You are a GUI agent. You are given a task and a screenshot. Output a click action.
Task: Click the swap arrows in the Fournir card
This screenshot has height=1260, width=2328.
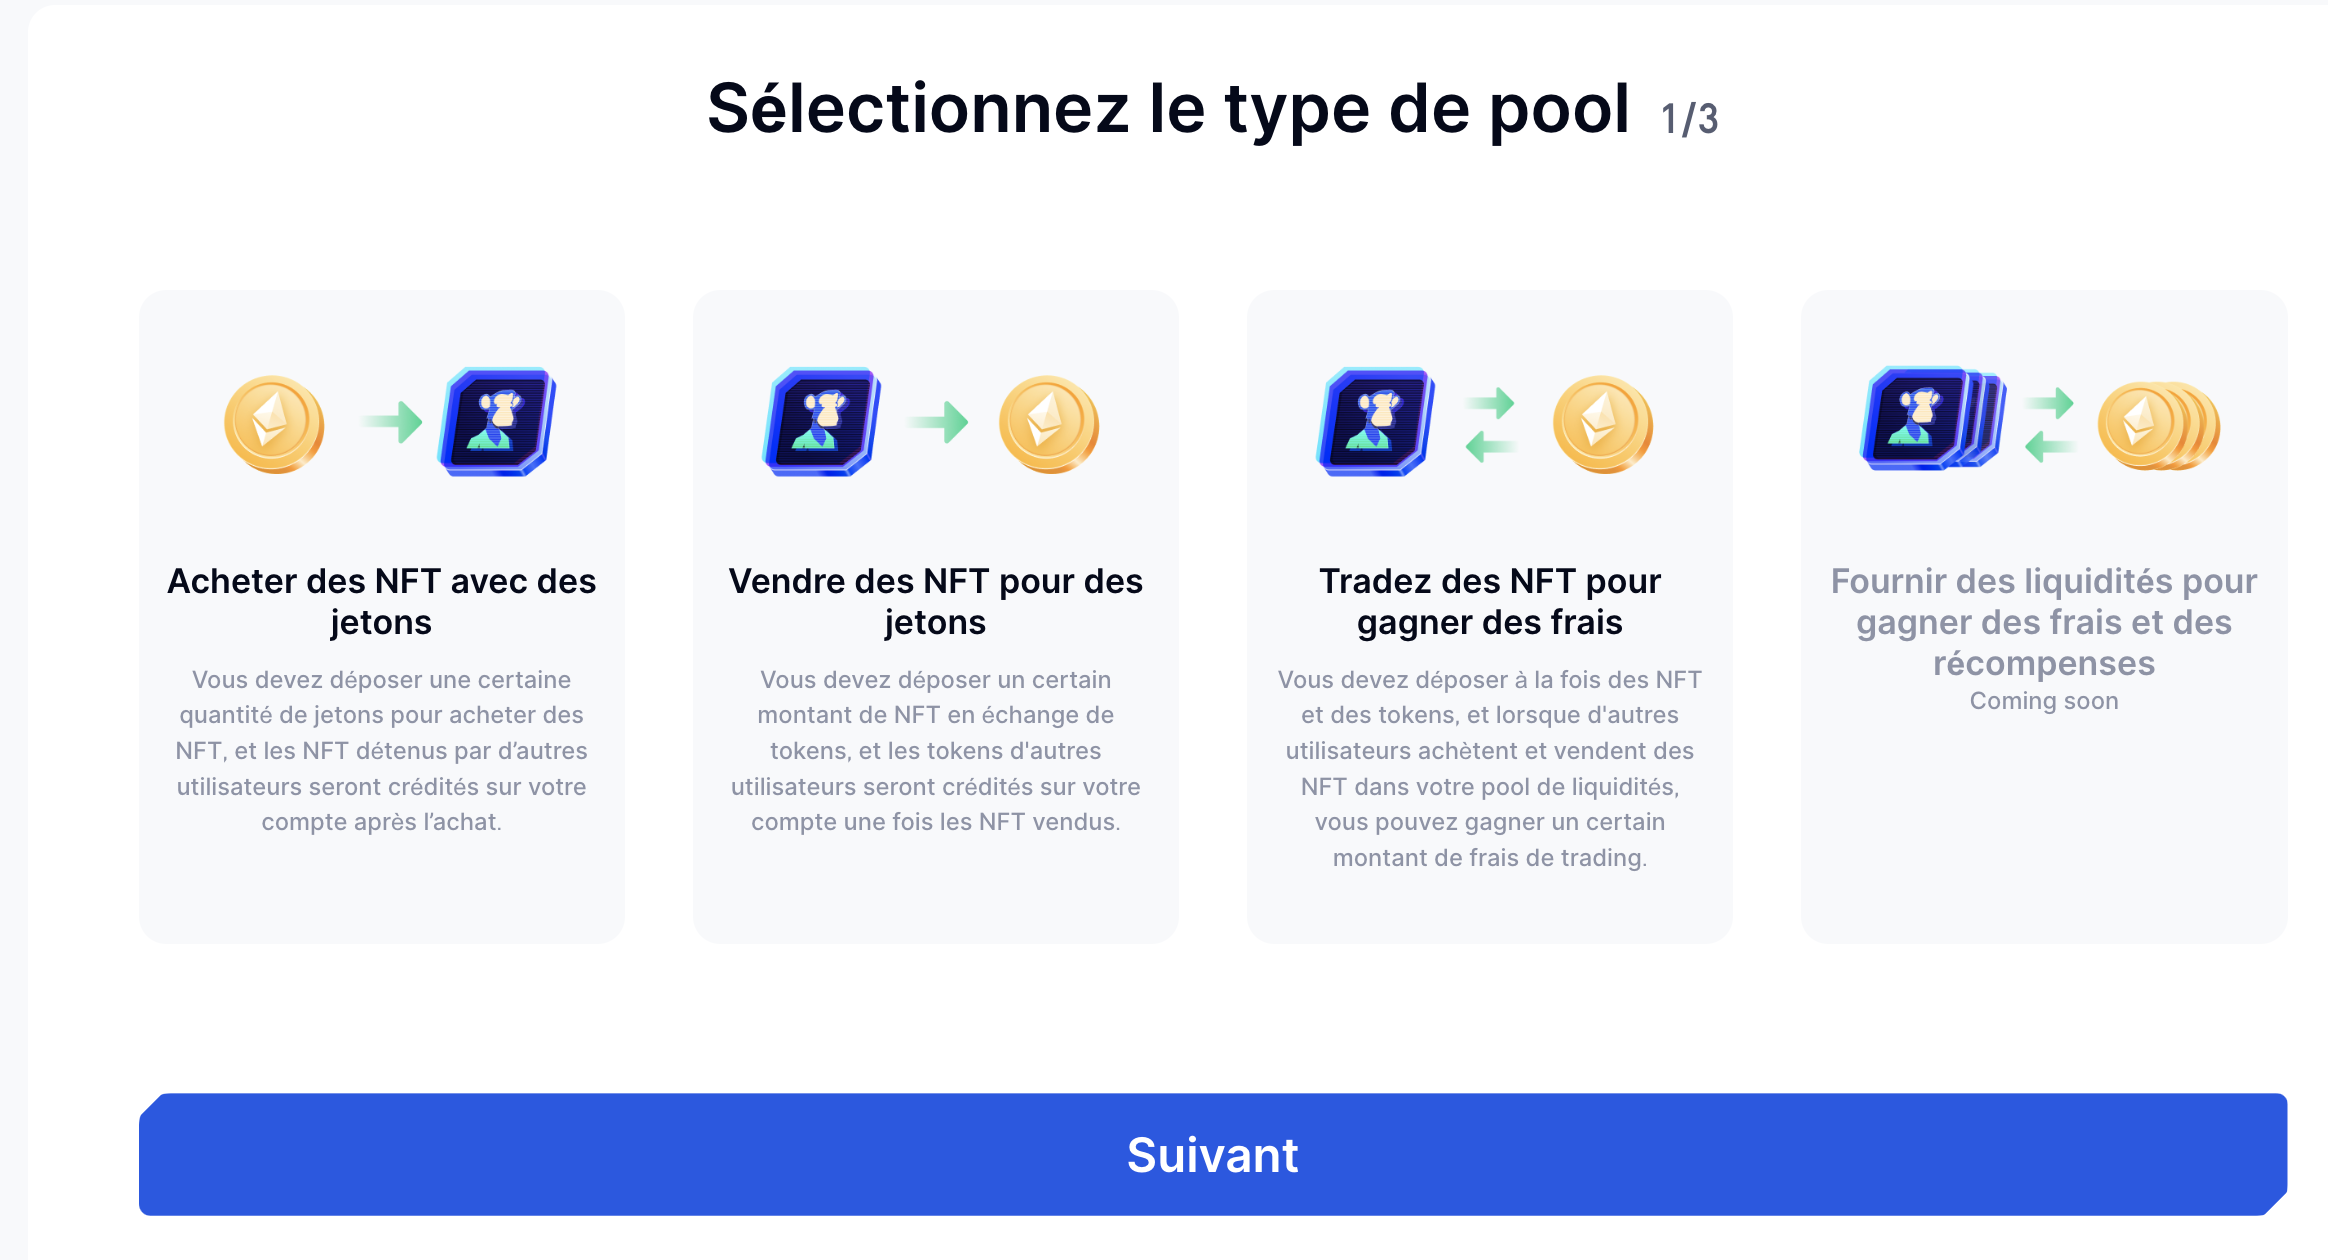2049,424
